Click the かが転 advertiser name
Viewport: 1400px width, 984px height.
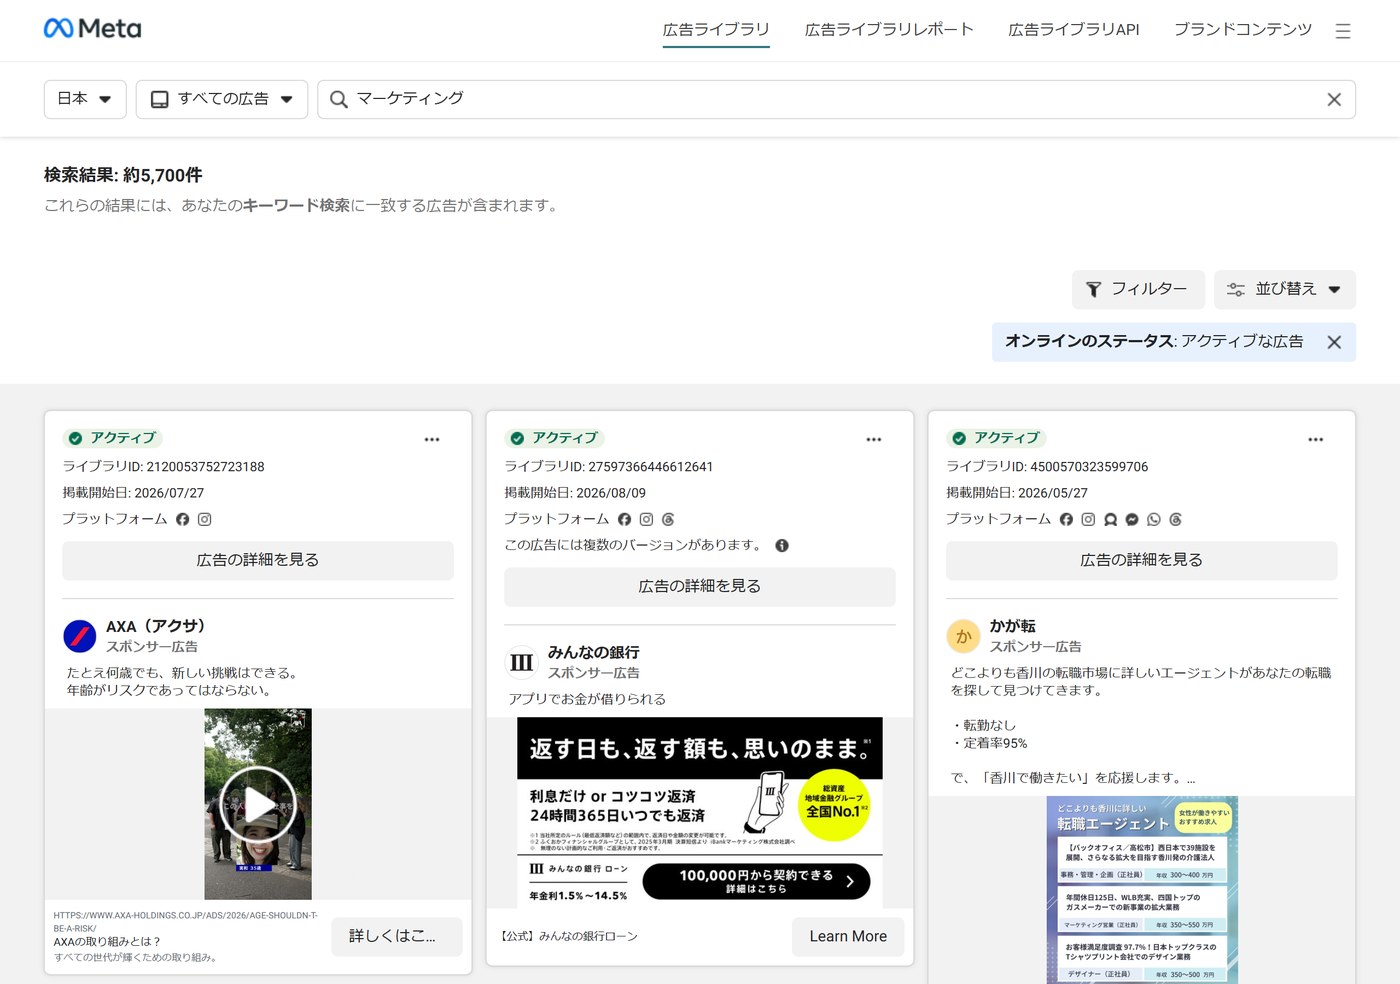pyautogui.click(x=1012, y=626)
